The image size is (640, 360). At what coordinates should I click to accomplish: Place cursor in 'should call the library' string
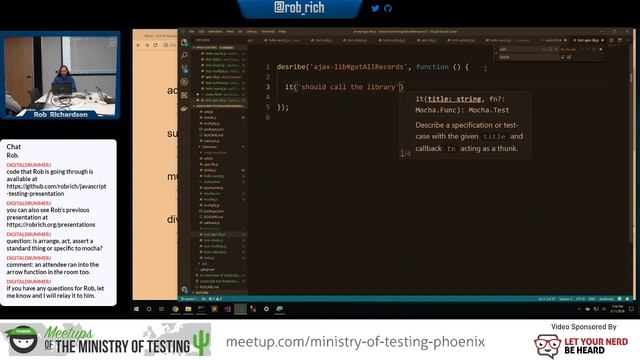[348, 87]
